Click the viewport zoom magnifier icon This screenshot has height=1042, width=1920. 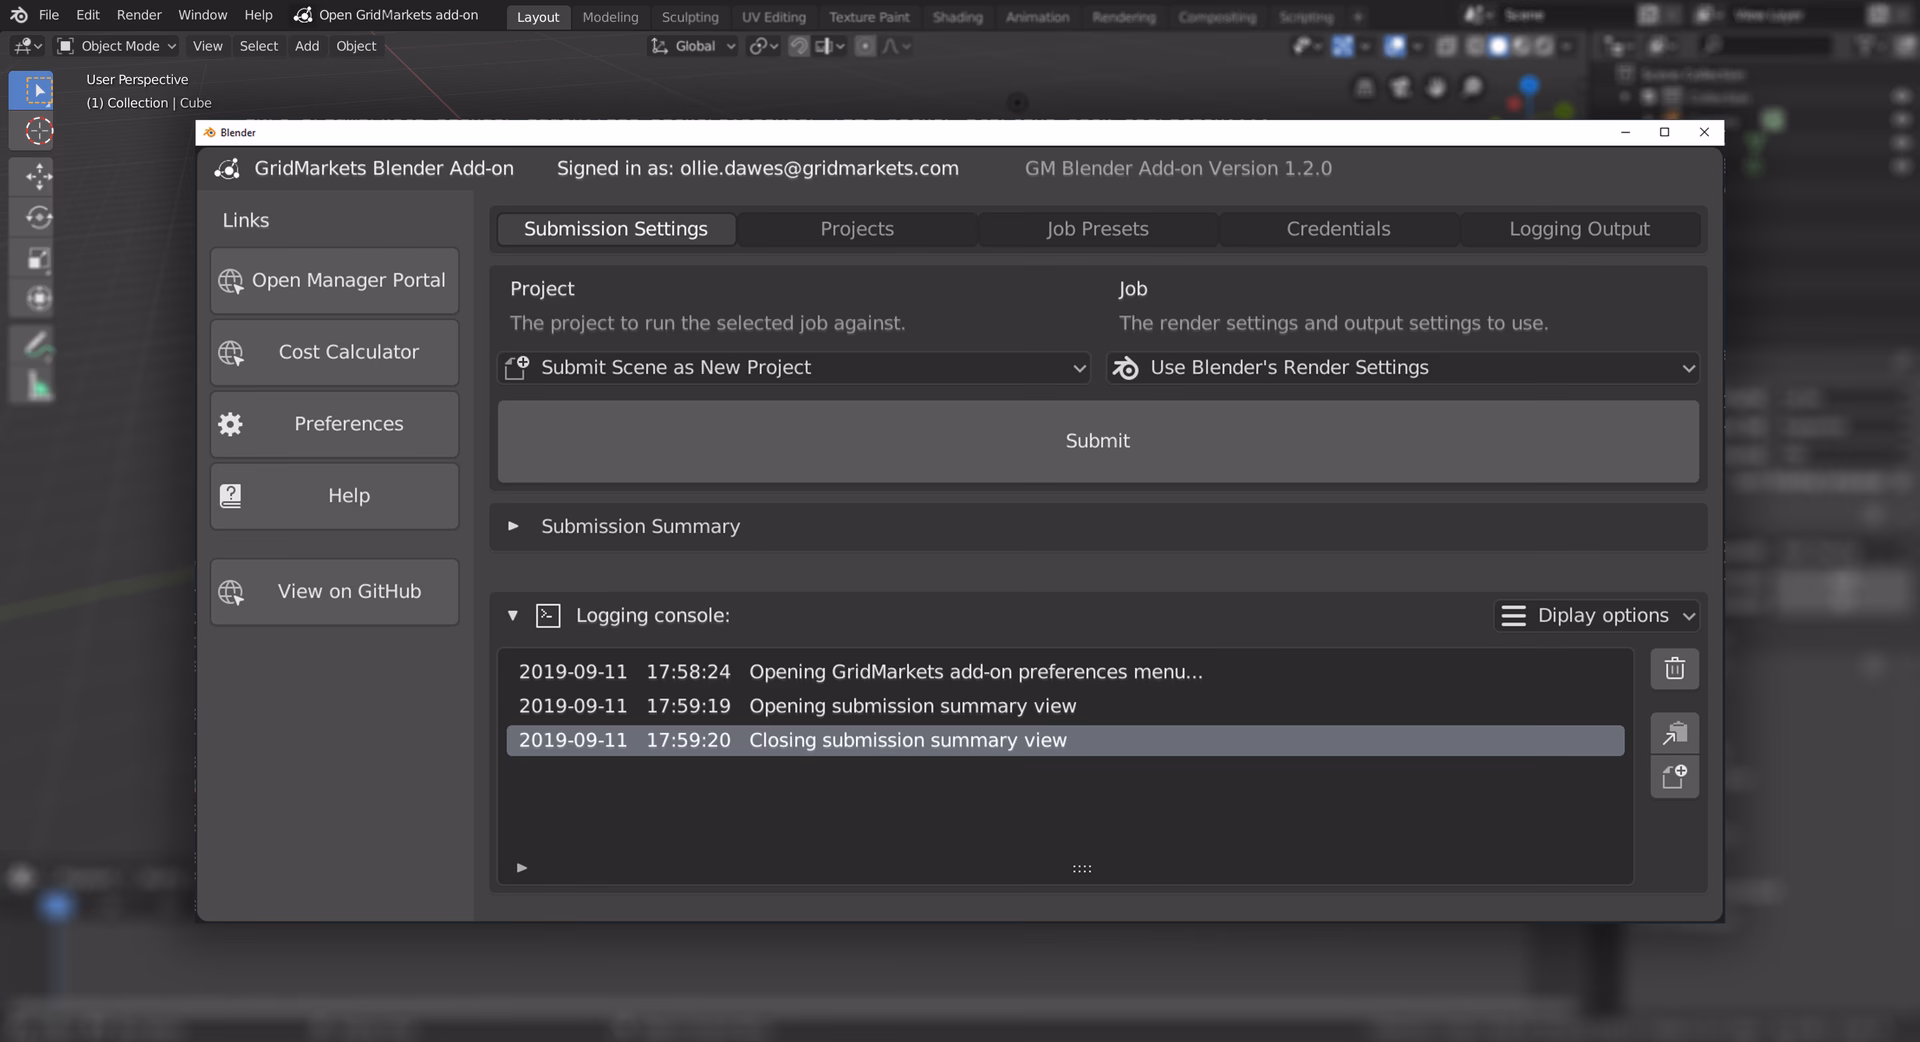(x=1472, y=88)
